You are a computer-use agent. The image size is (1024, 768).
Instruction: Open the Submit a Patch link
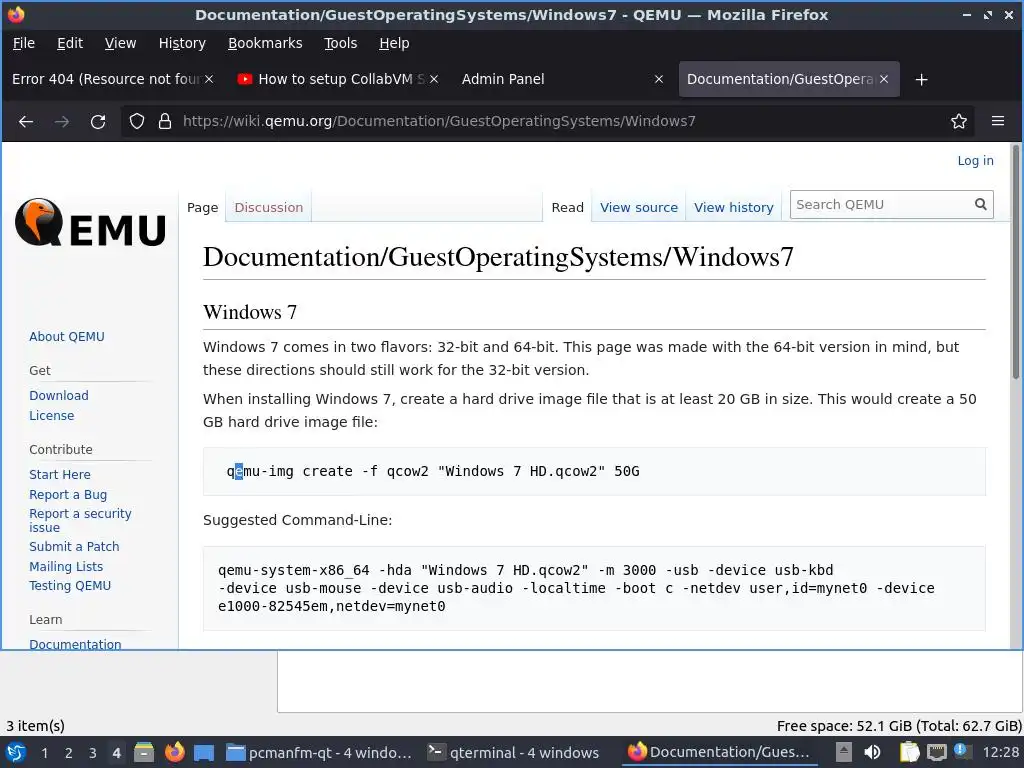tap(74, 547)
